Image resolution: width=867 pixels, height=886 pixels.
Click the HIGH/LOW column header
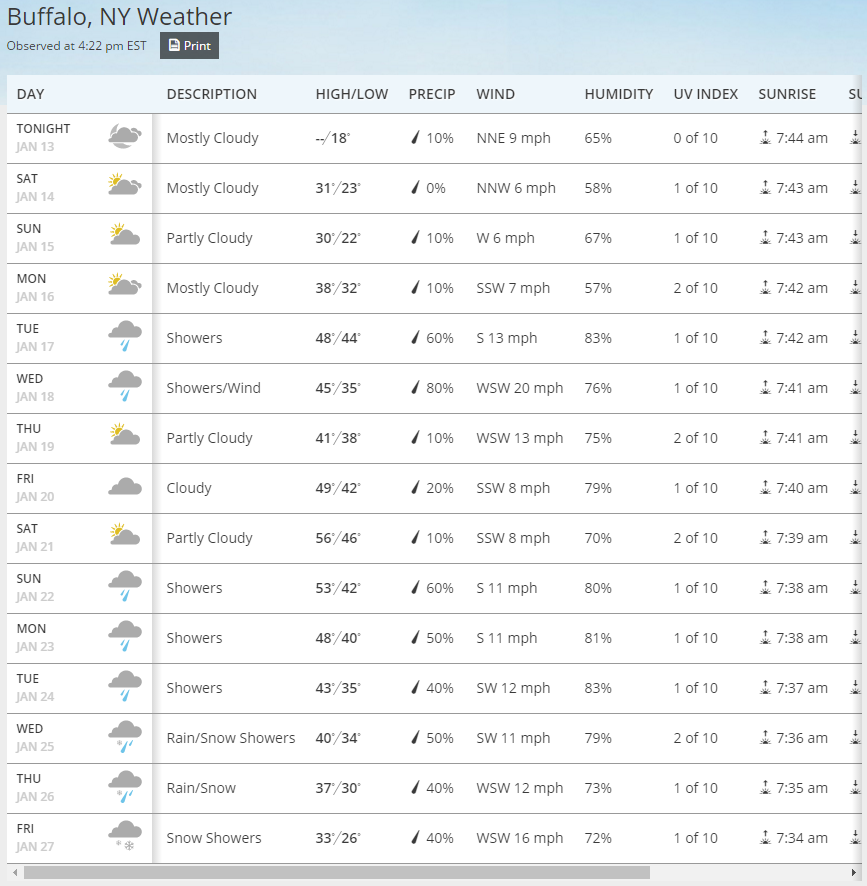pos(352,94)
